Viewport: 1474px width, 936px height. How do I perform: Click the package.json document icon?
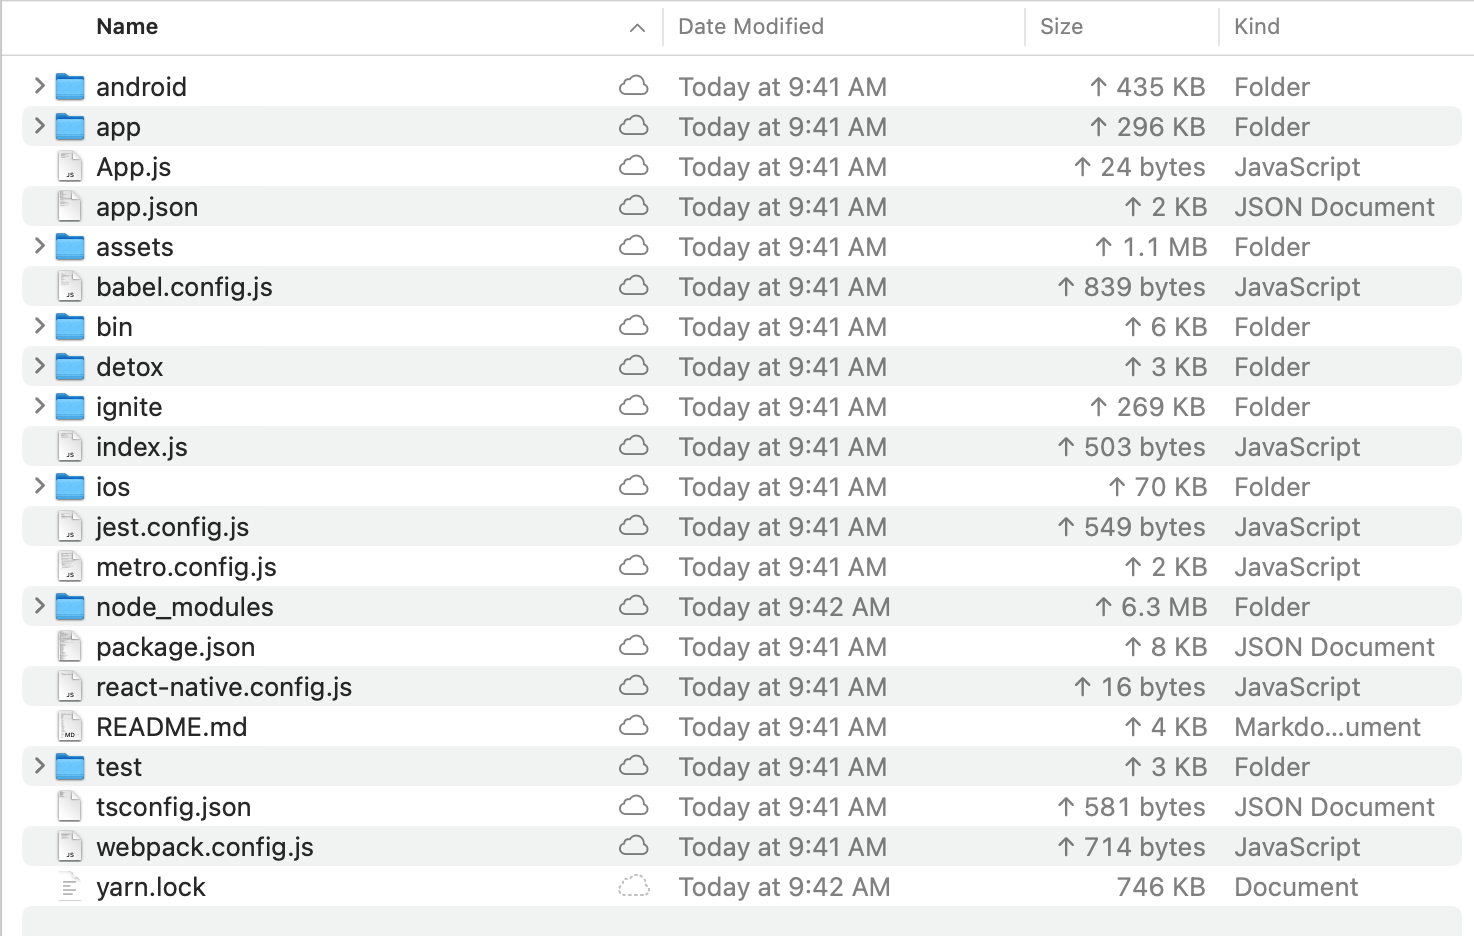(70, 647)
